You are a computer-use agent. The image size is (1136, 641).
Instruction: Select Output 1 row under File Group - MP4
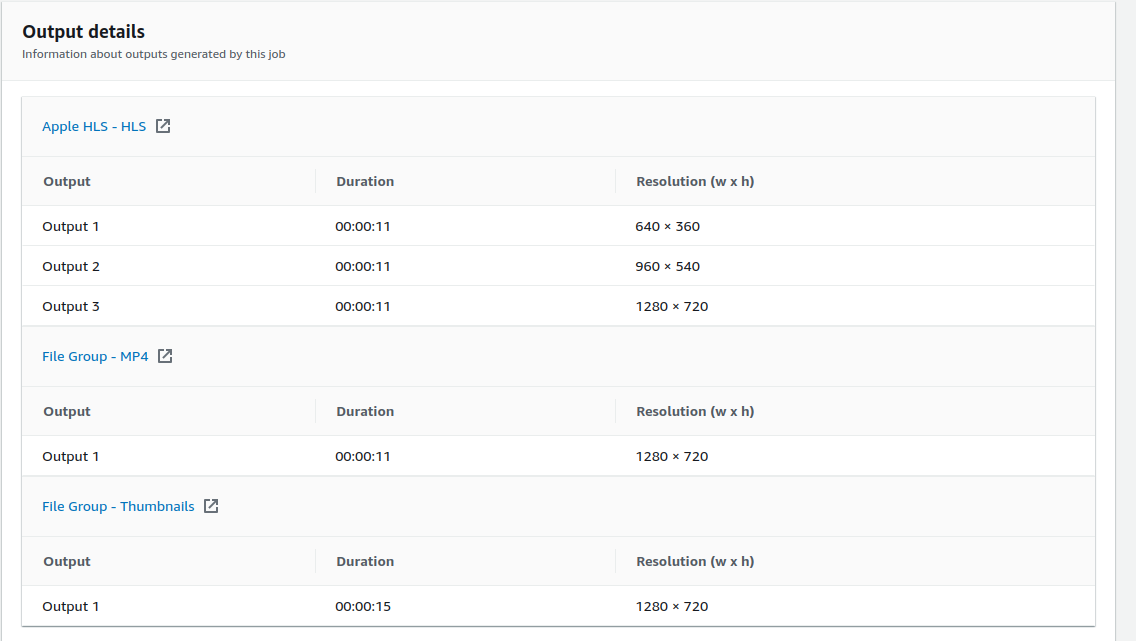[x=71, y=456]
